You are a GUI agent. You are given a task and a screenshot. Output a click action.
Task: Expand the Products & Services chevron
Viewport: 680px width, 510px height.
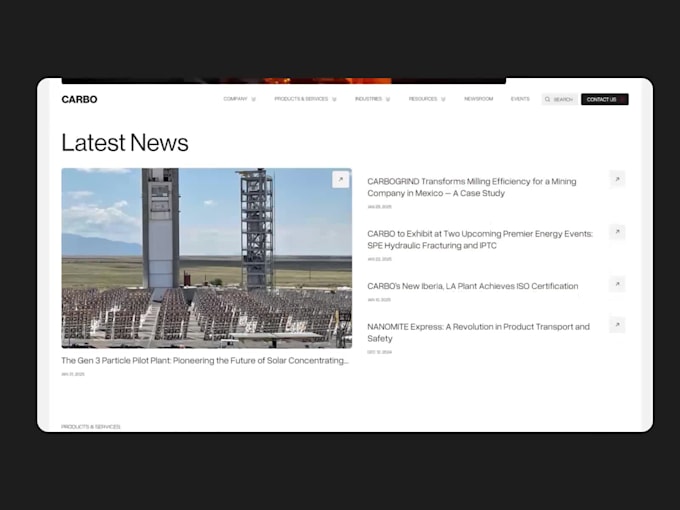point(334,99)
